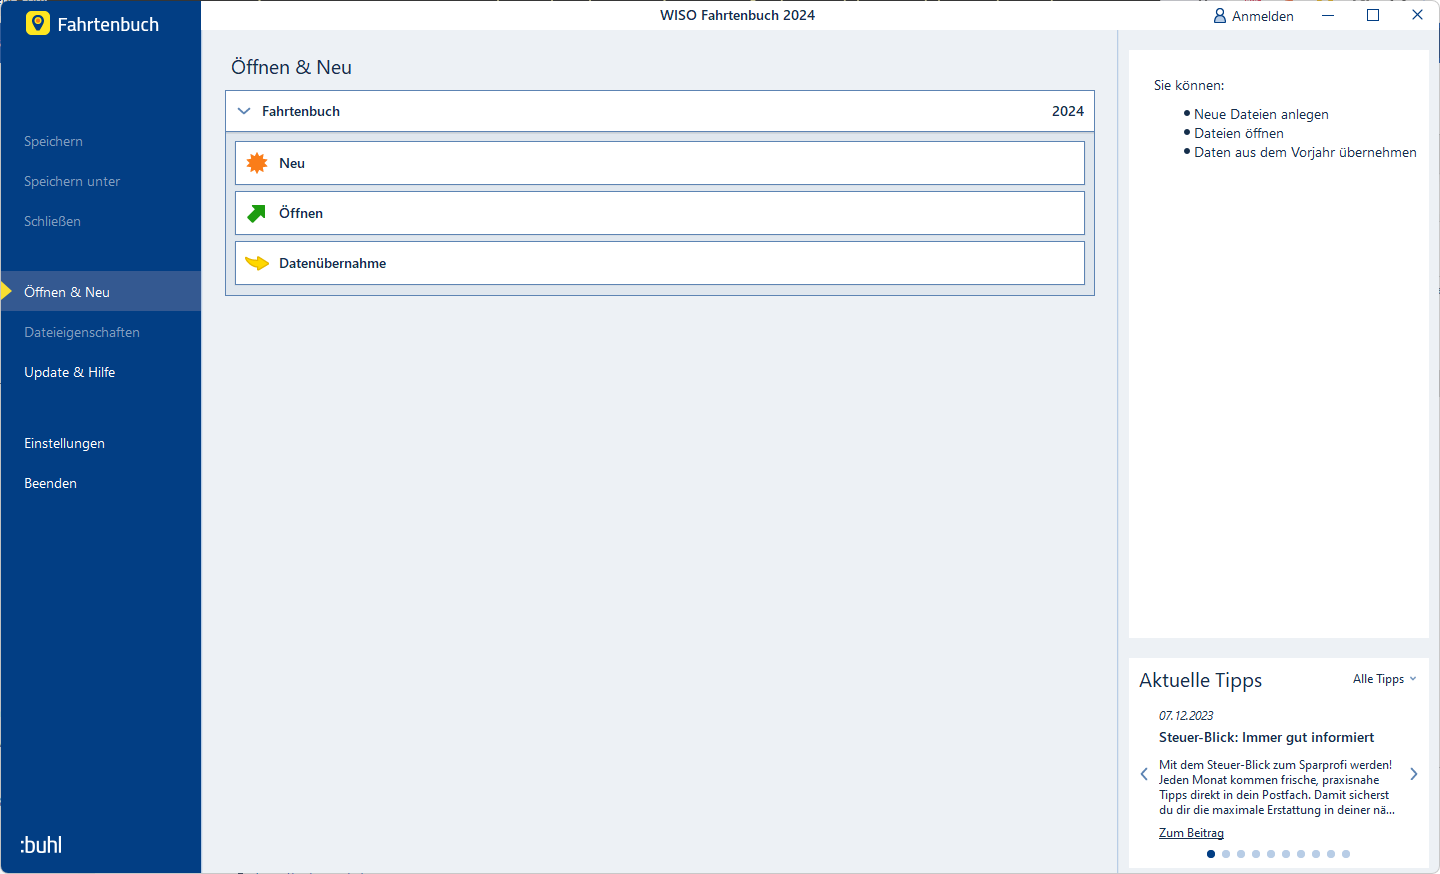
Task: Click the user icon next to Anmelden
Action: pyautogui.click(x=1220, y=16)
